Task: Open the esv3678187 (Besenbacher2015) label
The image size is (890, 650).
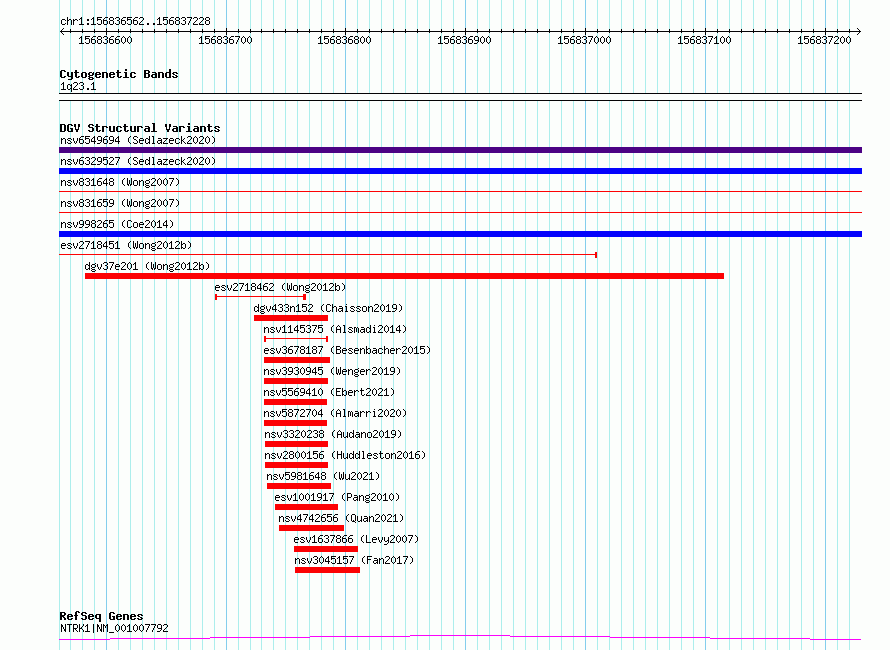Action: 347,350
